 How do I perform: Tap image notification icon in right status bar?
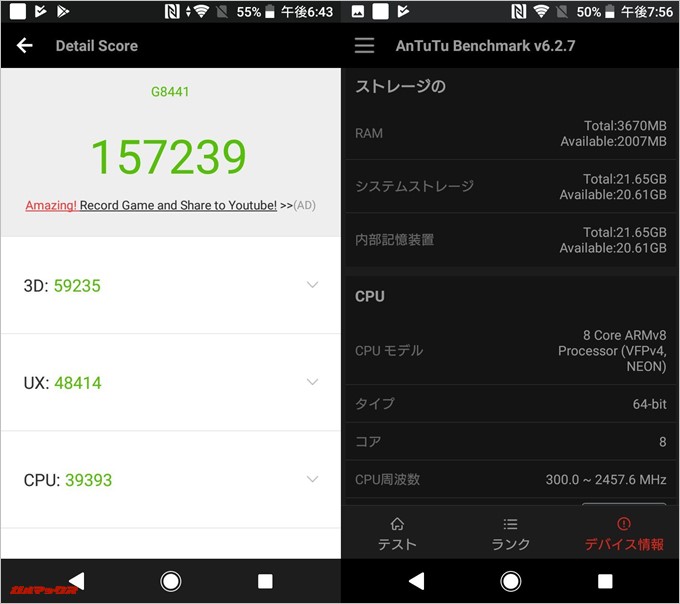(x=358, y=12)
